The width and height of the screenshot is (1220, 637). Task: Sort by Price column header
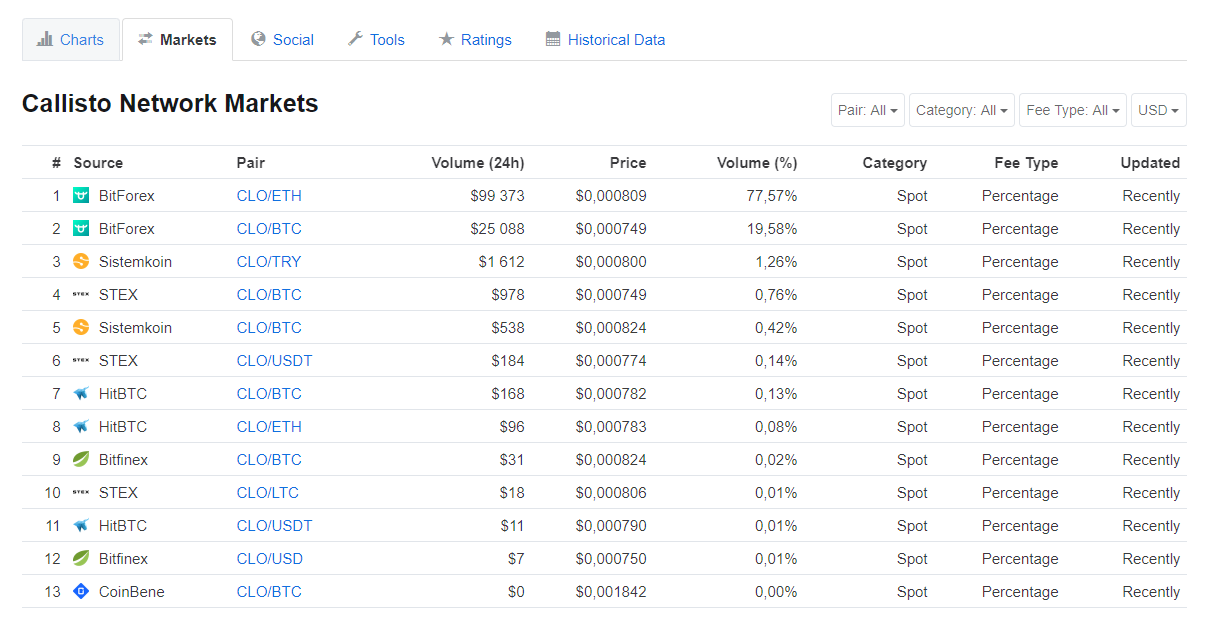(x=628, y=163)
